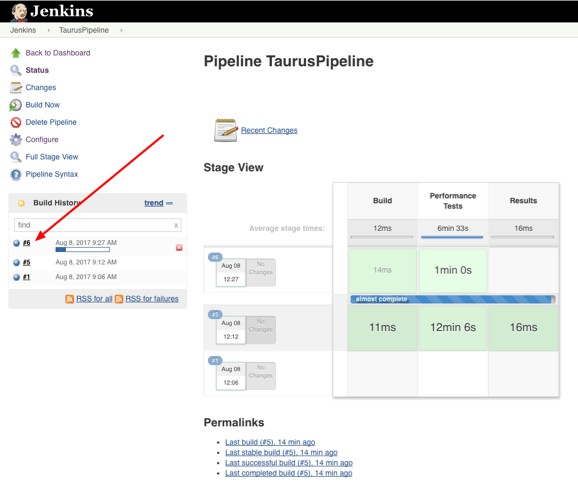Collapse Build History with minus toggle
Image resolution: width=578 pixels, height=491 pixels.
[x=170, y=203]
